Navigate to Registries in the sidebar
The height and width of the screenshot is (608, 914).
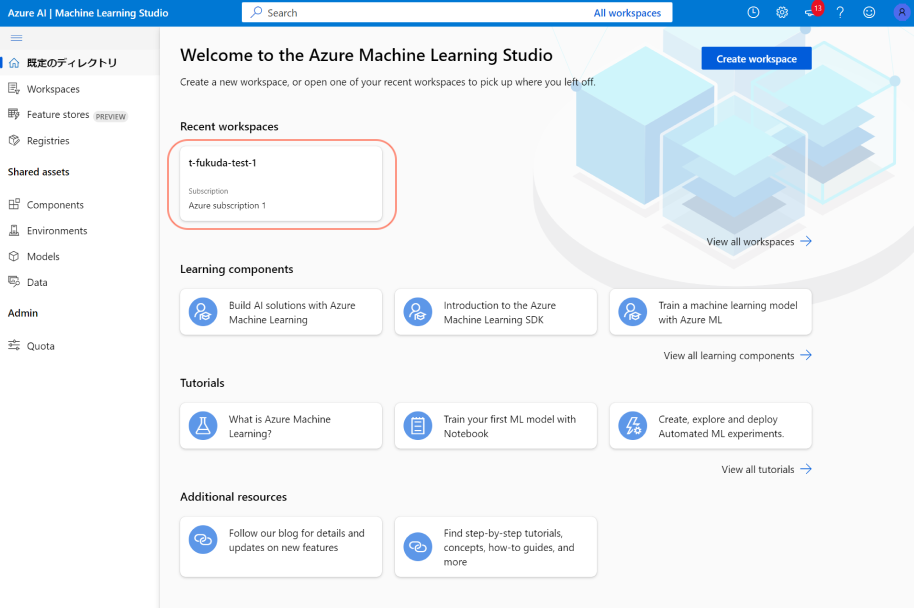click(48, 141)
